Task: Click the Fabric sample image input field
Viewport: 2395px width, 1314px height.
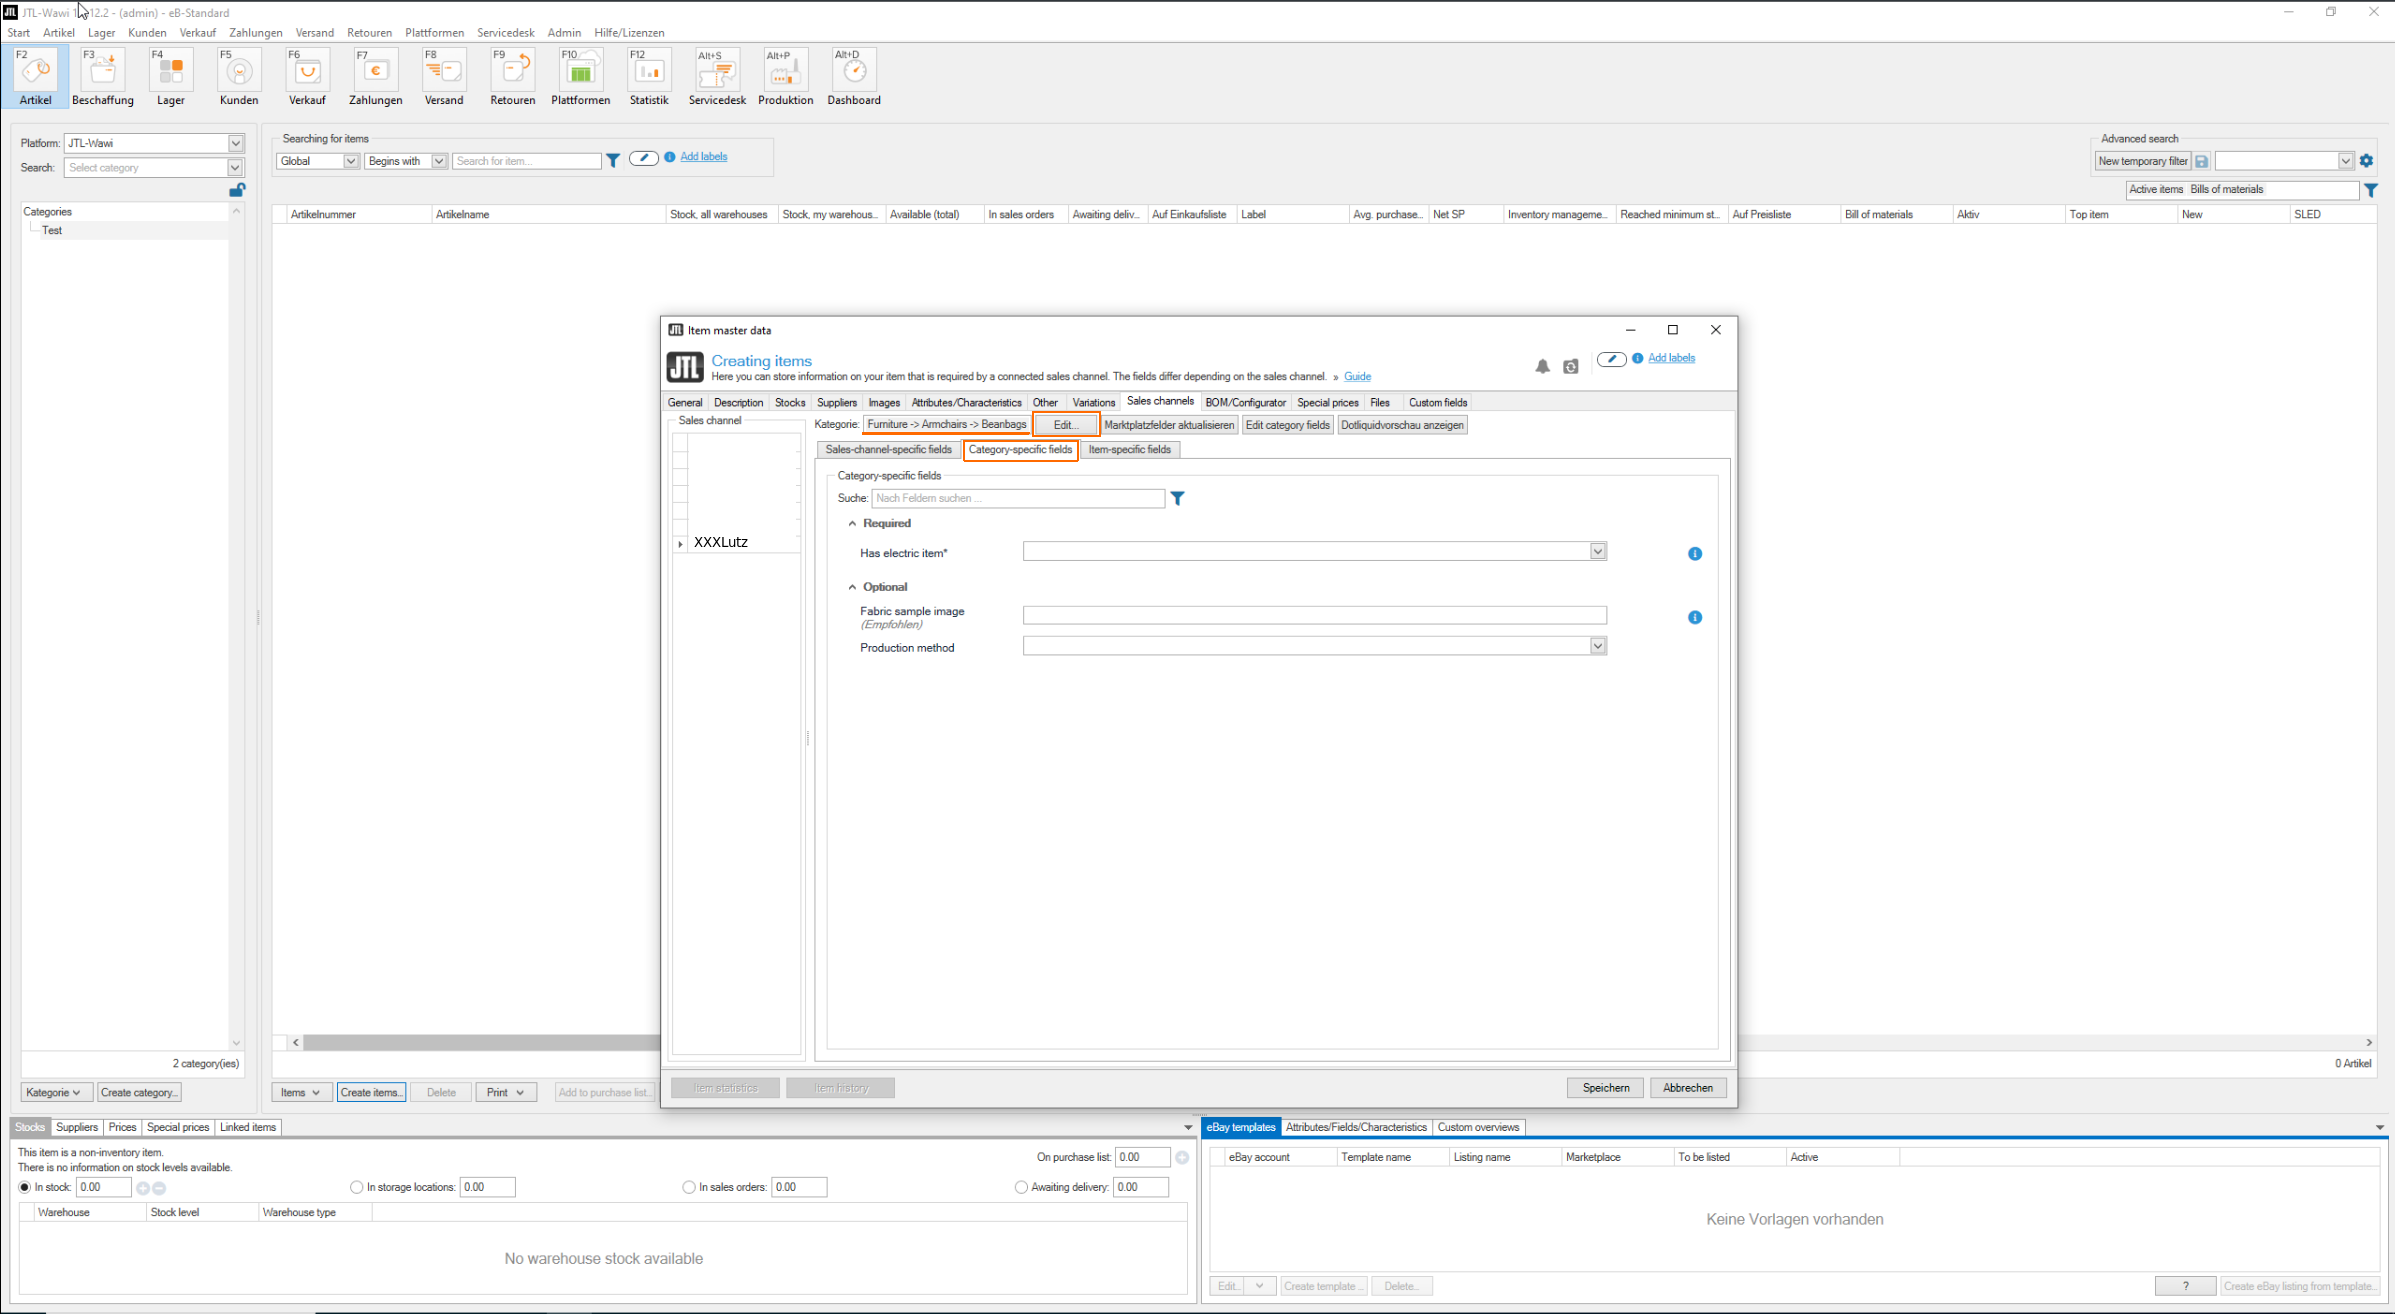Action: [x=1314, y=615]
